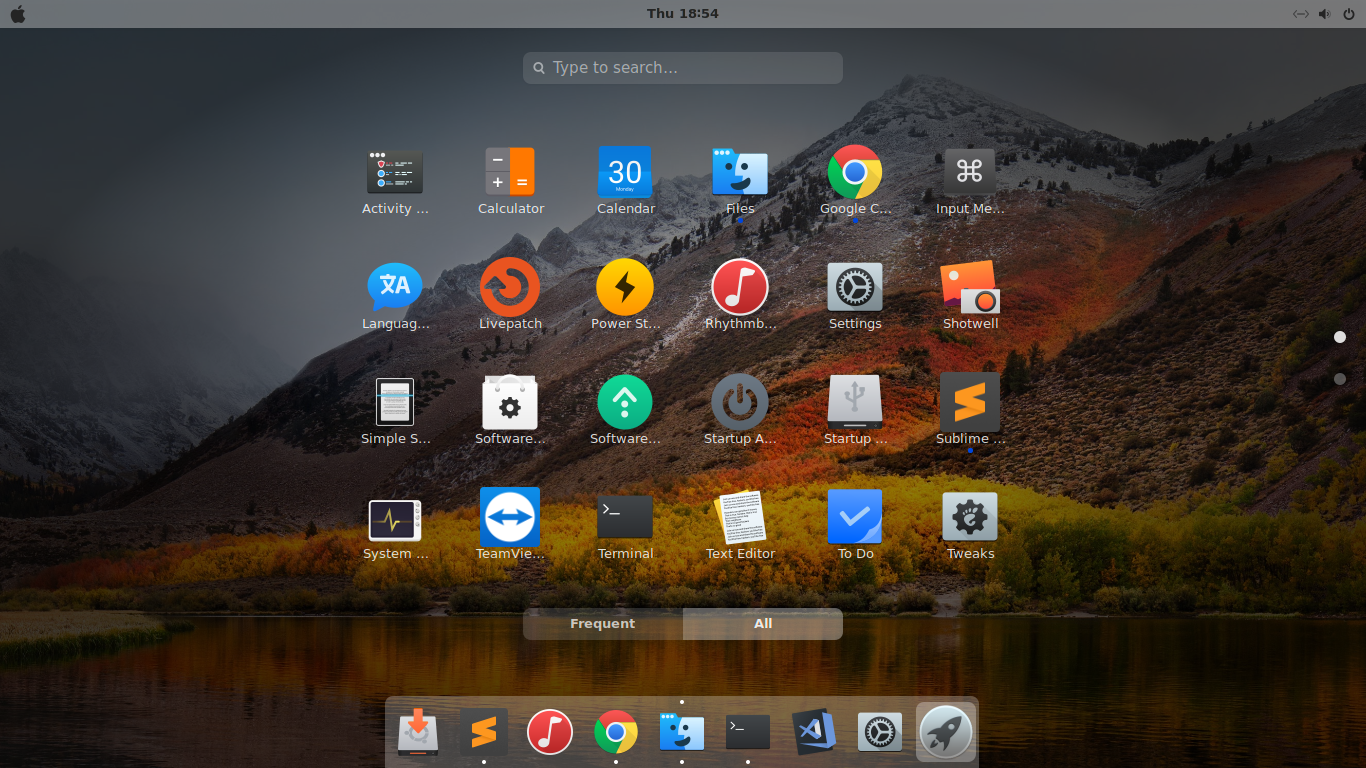Open the network status icon in top bar
Image resolution: width=1366 pixels, height=768 pixels.
tap(1301, 14)
